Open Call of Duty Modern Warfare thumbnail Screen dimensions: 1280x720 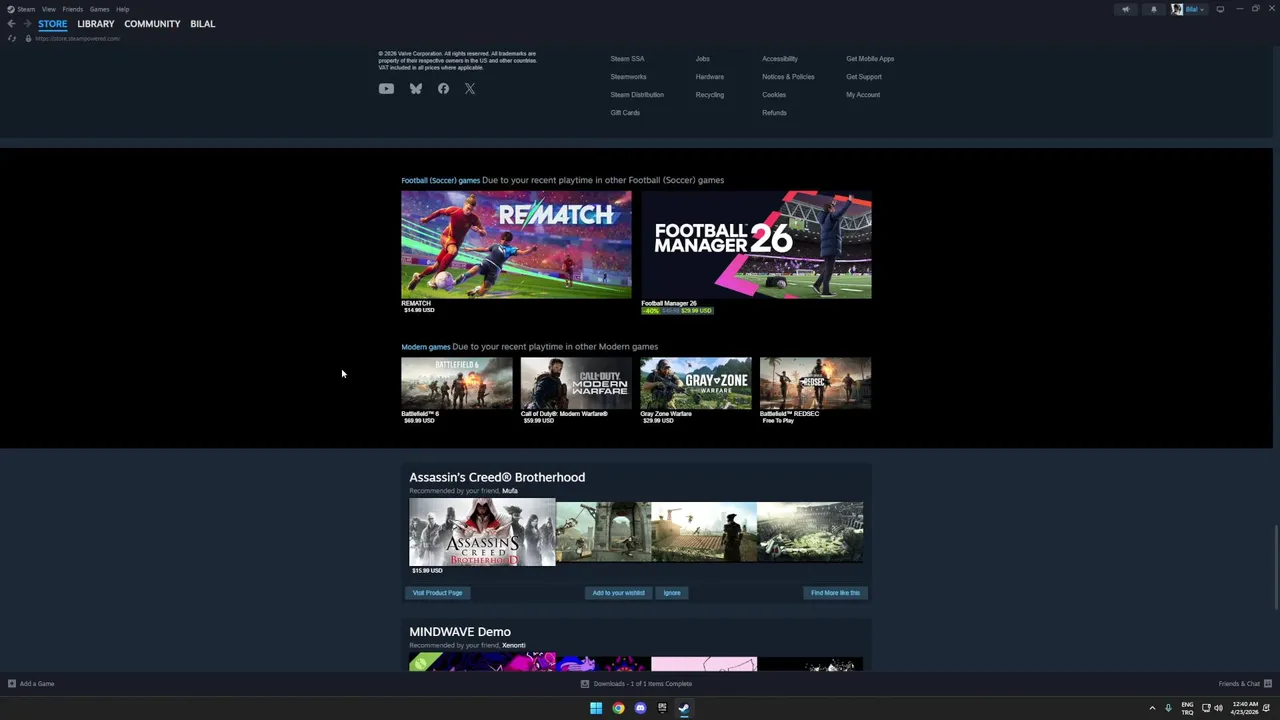pos(576,383)
